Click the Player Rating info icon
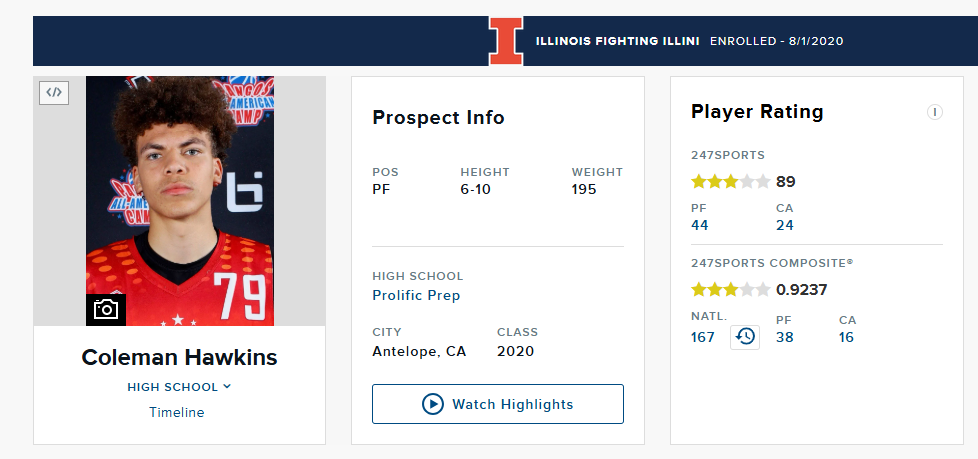Viewport: 978px width, 459px height. (934, 112)
